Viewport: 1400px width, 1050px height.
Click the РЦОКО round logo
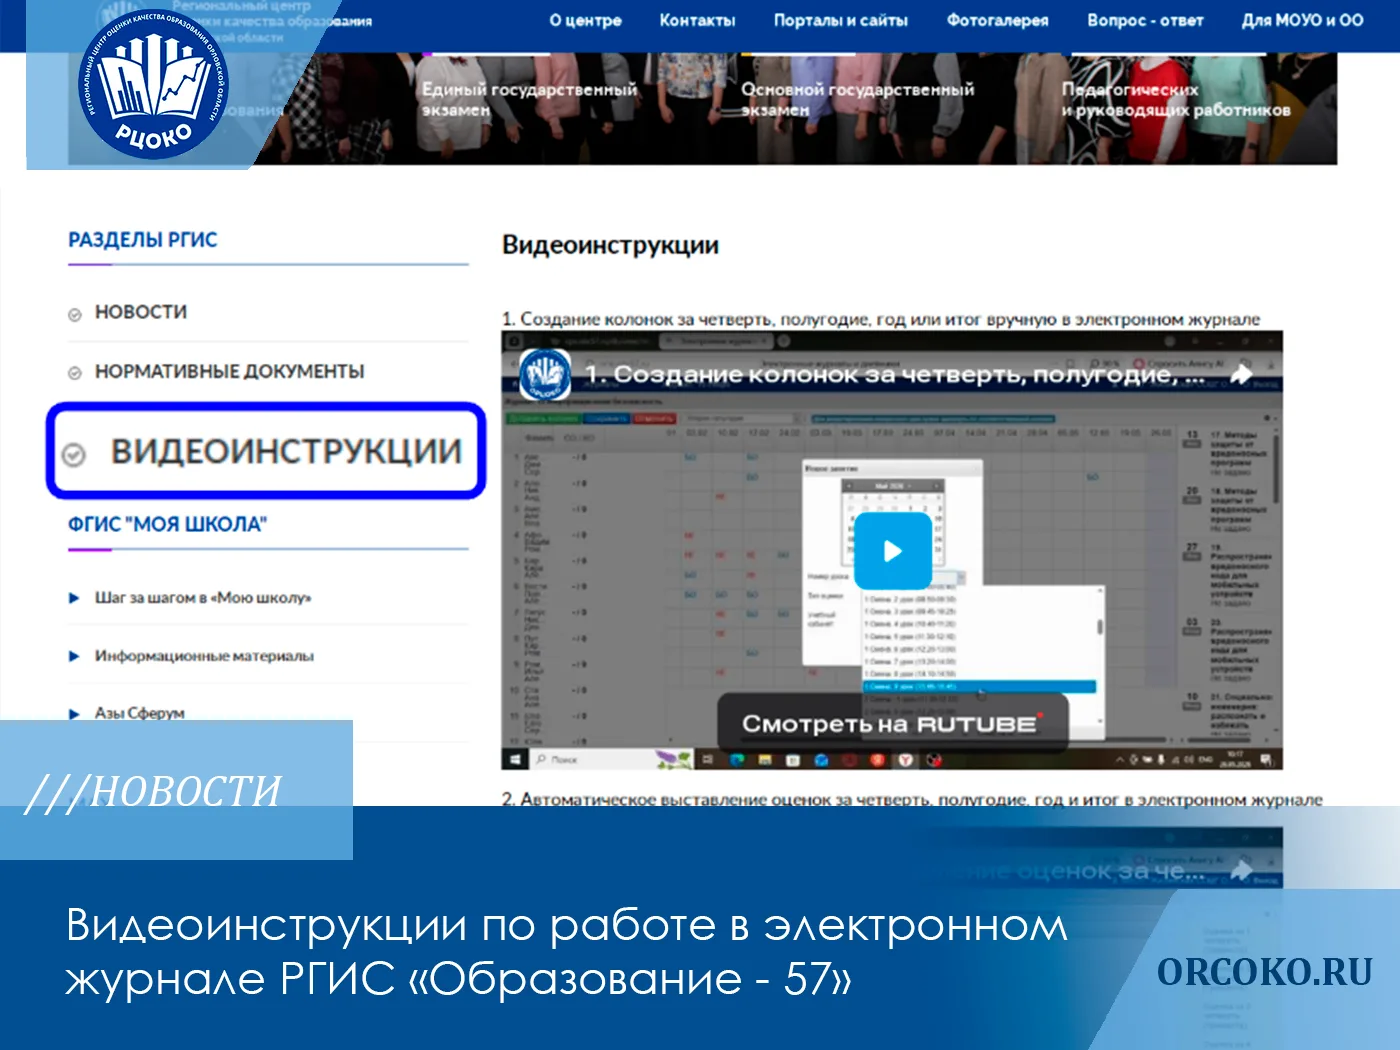point(153,83)
